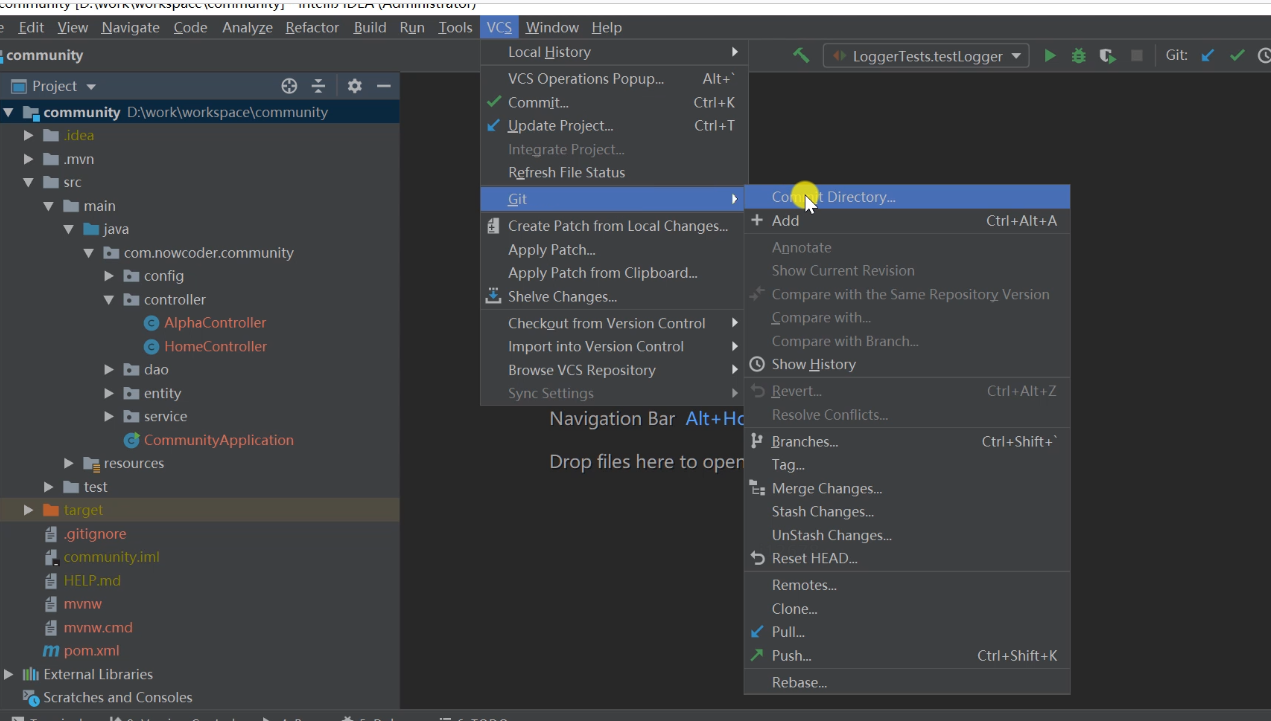Choose Reset HEAD...
The height and width of the screenshot is (721, 1271).
[x=907, y=558]
